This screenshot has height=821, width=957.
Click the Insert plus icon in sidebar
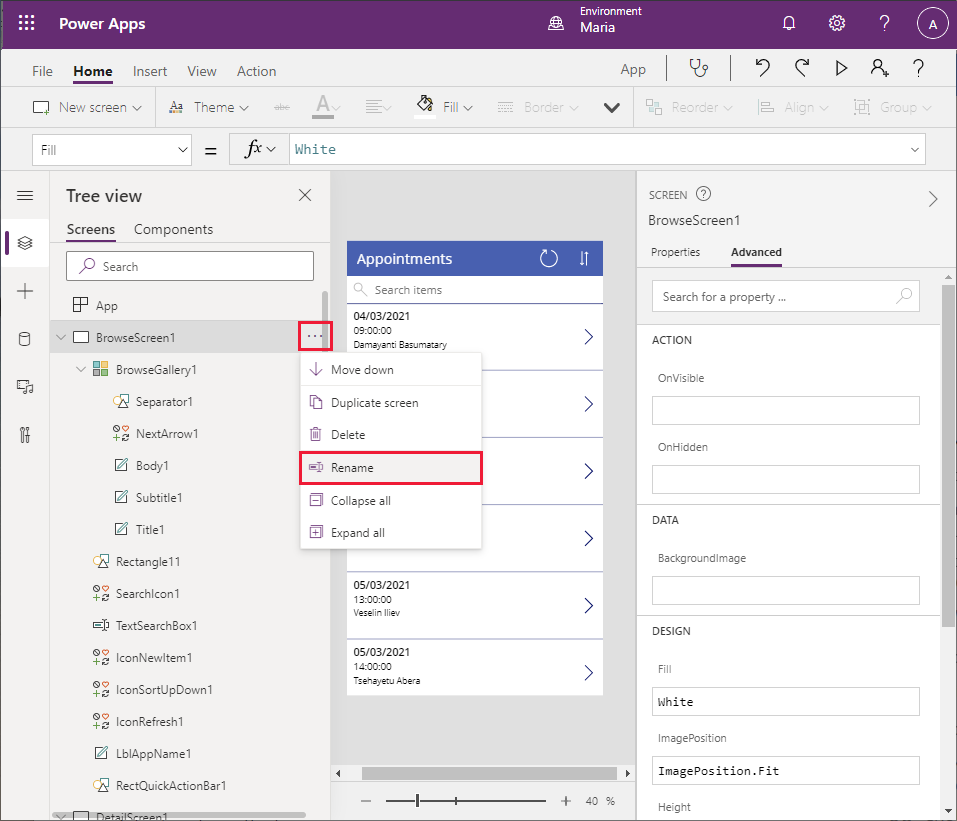pyautogui.click(x=25, y=291)
